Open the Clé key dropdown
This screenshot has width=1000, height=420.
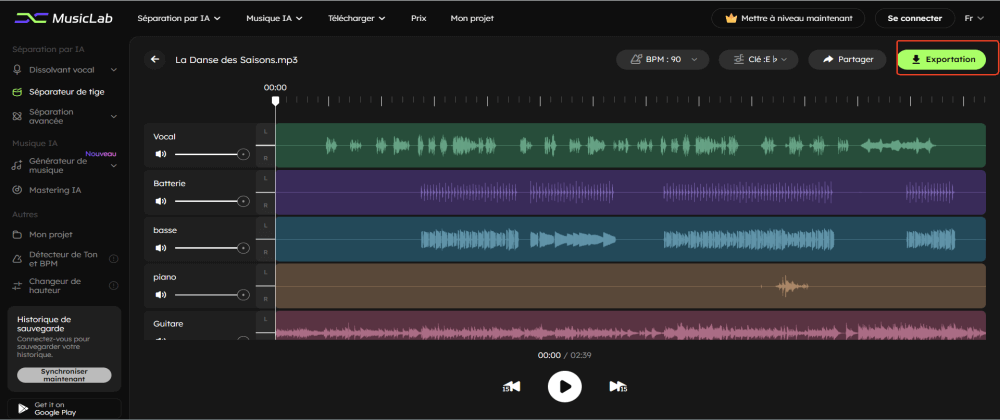click(758, 60)
